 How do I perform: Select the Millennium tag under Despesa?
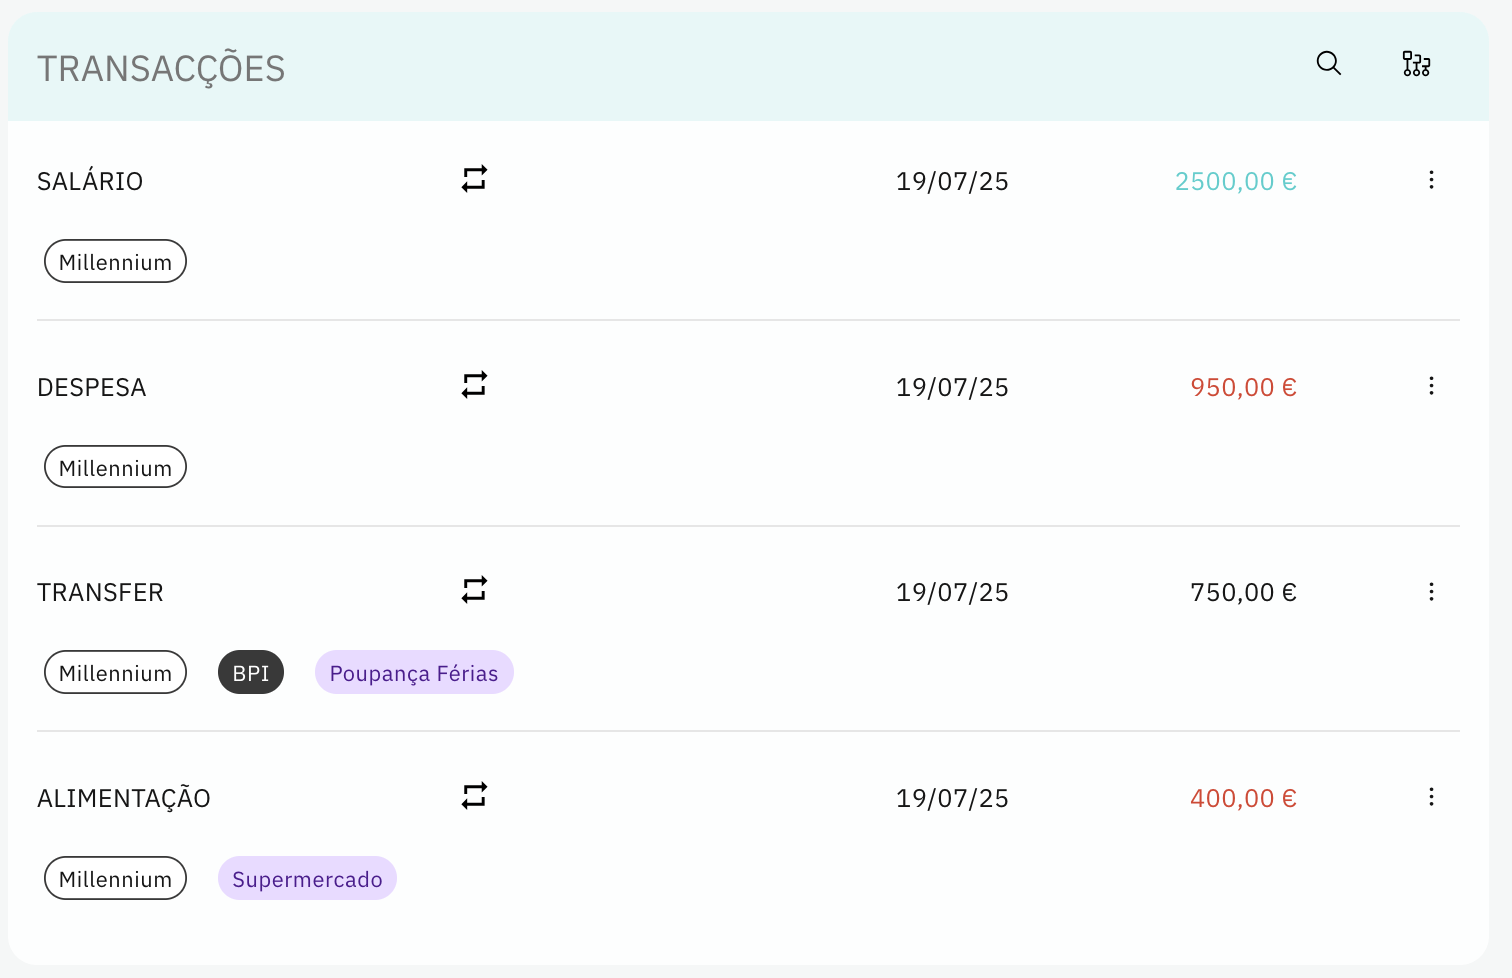[115, 468]
